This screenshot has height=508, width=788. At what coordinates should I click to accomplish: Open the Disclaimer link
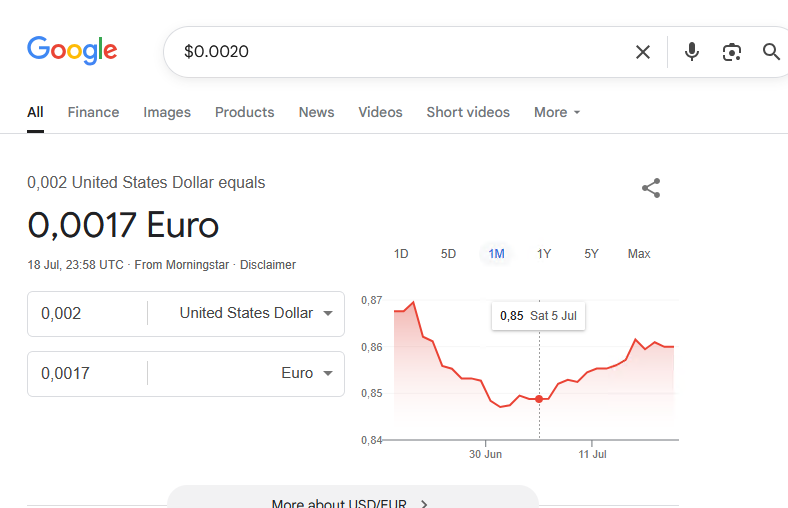point(268,265)
